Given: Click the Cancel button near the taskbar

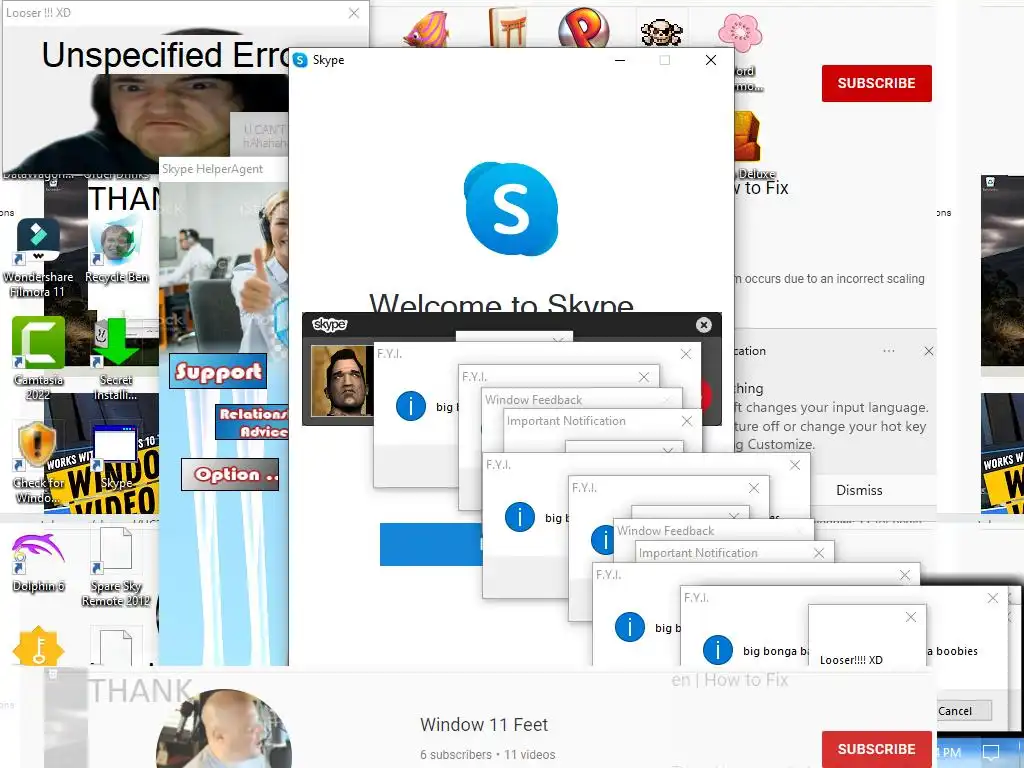Looking at the screenshot, I should pyautogui.click(x=959, y=711).
